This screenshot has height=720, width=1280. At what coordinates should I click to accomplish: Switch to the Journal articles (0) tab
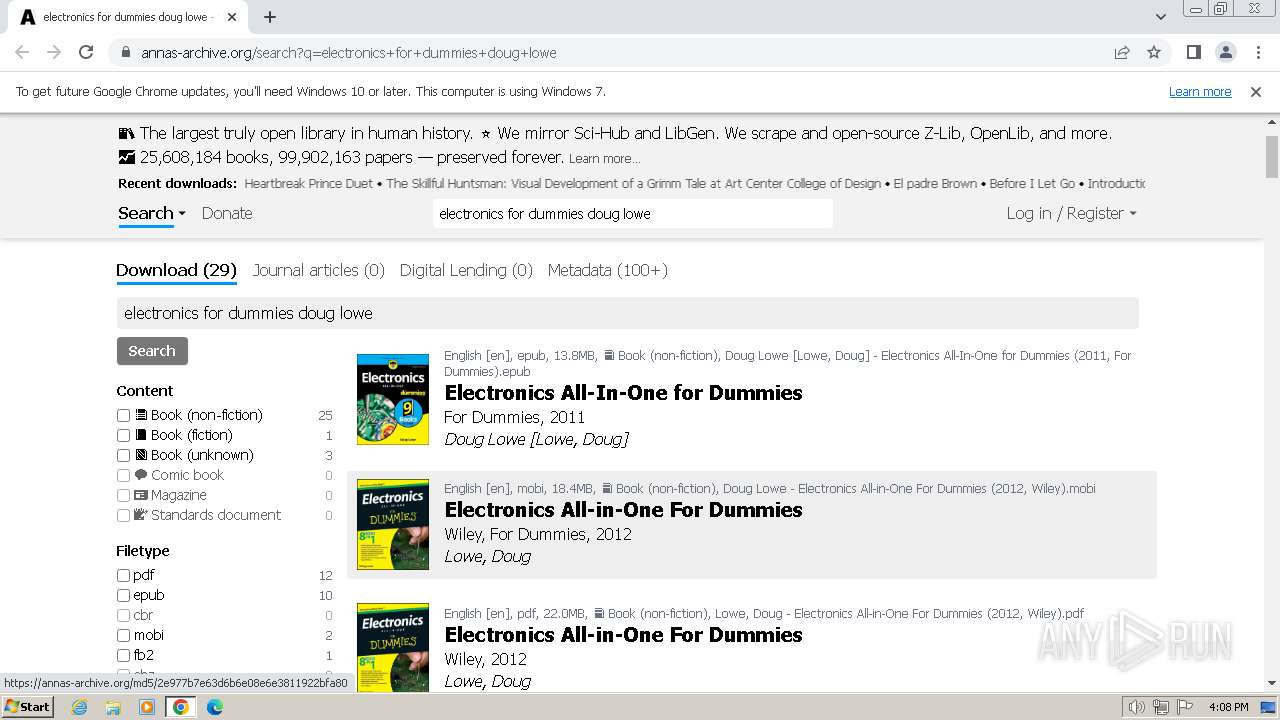point(319,270)
